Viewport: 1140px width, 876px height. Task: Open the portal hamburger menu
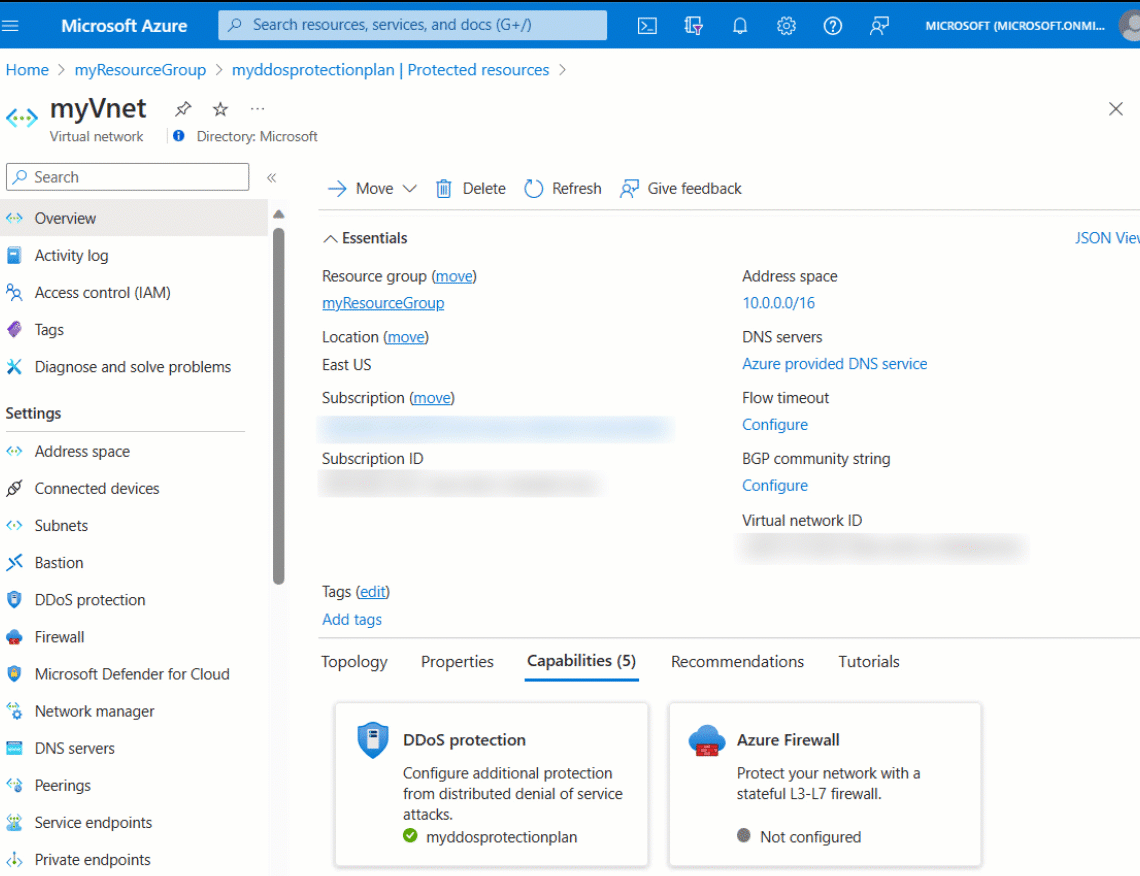coord(10,25)
